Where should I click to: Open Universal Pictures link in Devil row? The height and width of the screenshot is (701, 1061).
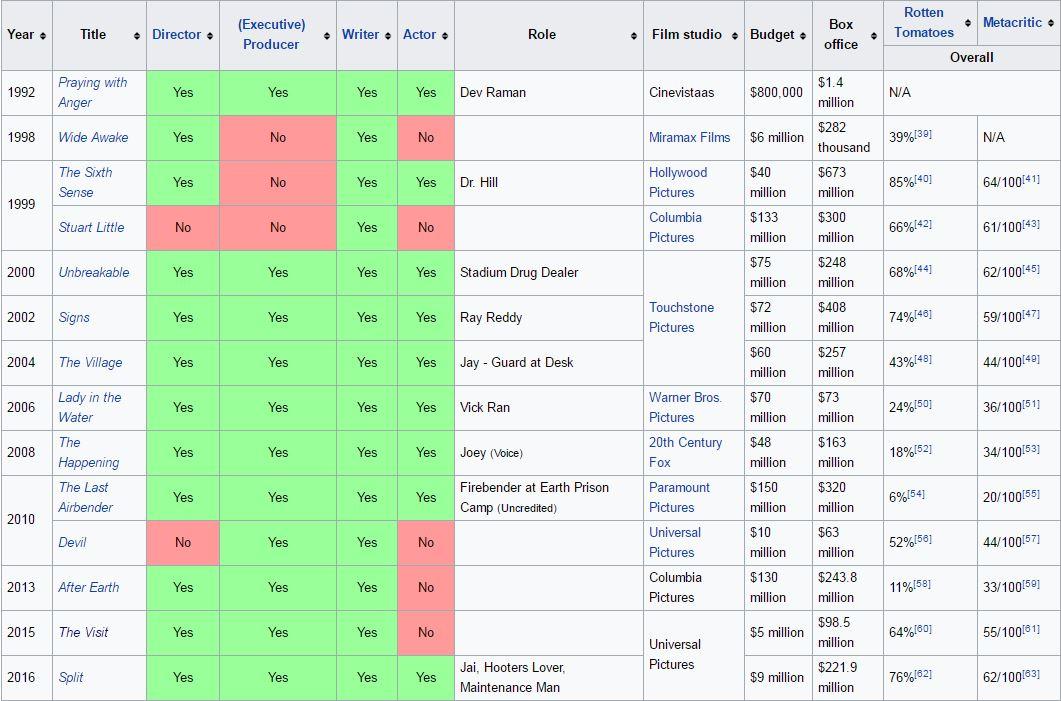point(675,543)
